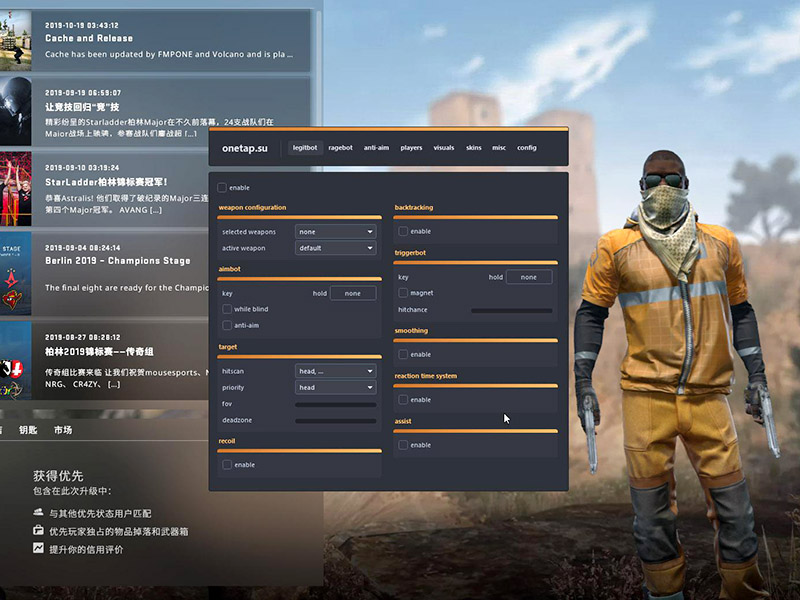Set the triggerbot key bind button
Screen dimensions: 800x600
pyautogui.click(x=529, y=277)
